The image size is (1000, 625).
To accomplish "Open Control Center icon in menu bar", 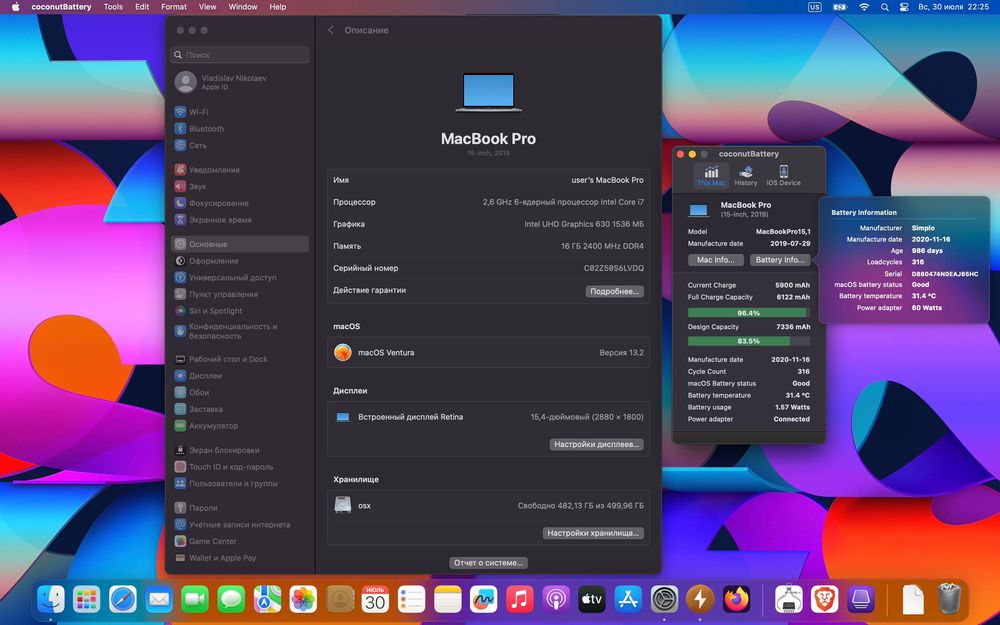I will [904, 7].
